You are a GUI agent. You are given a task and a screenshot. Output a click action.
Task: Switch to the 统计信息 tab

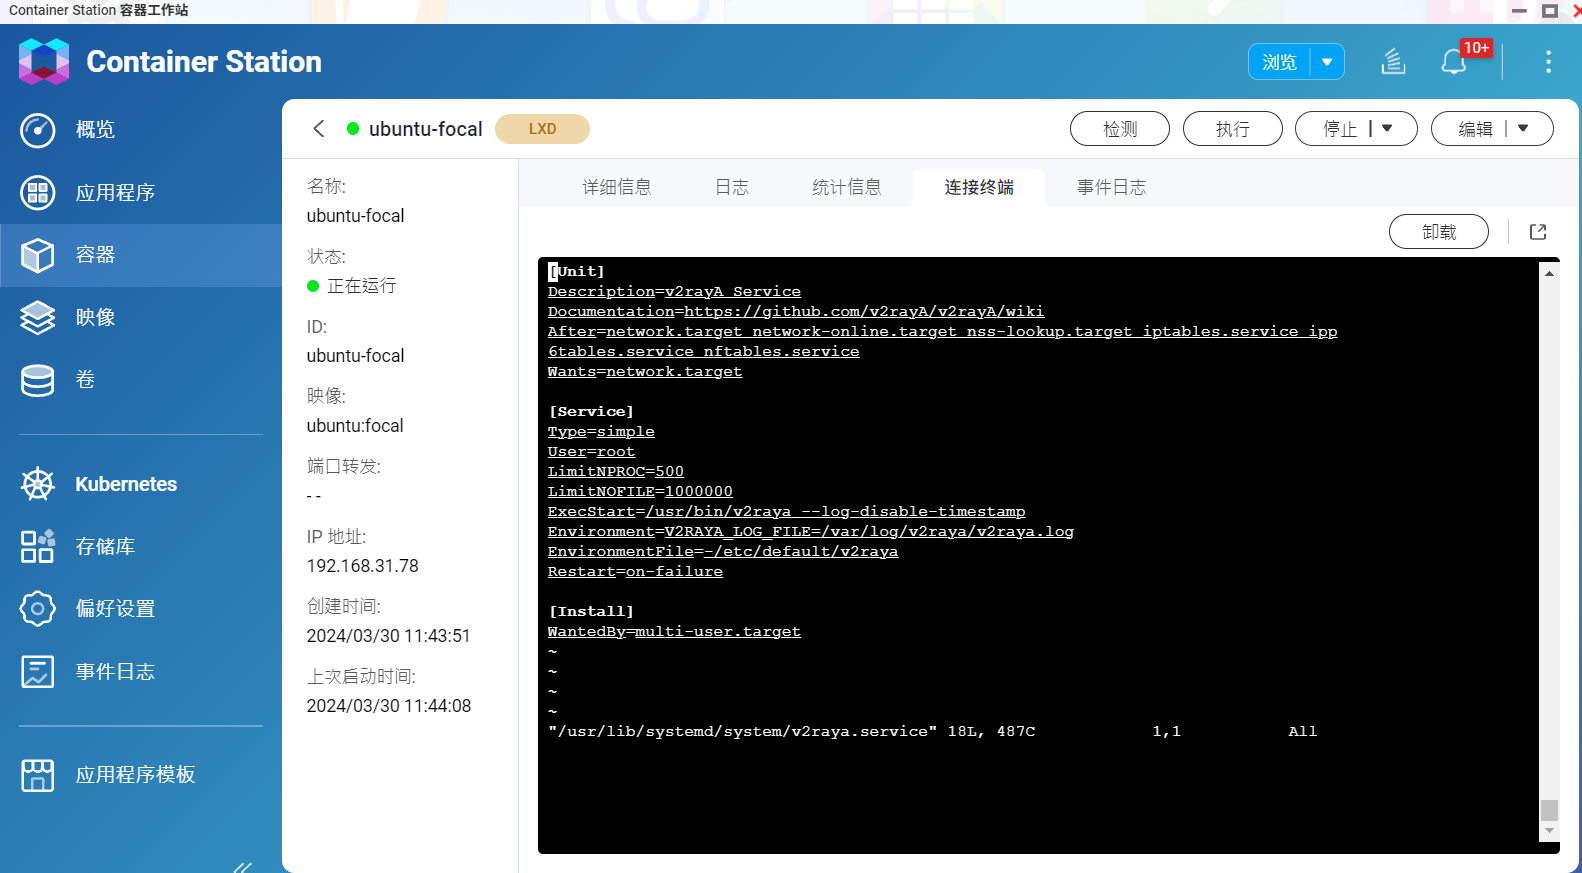pos(846,187)
